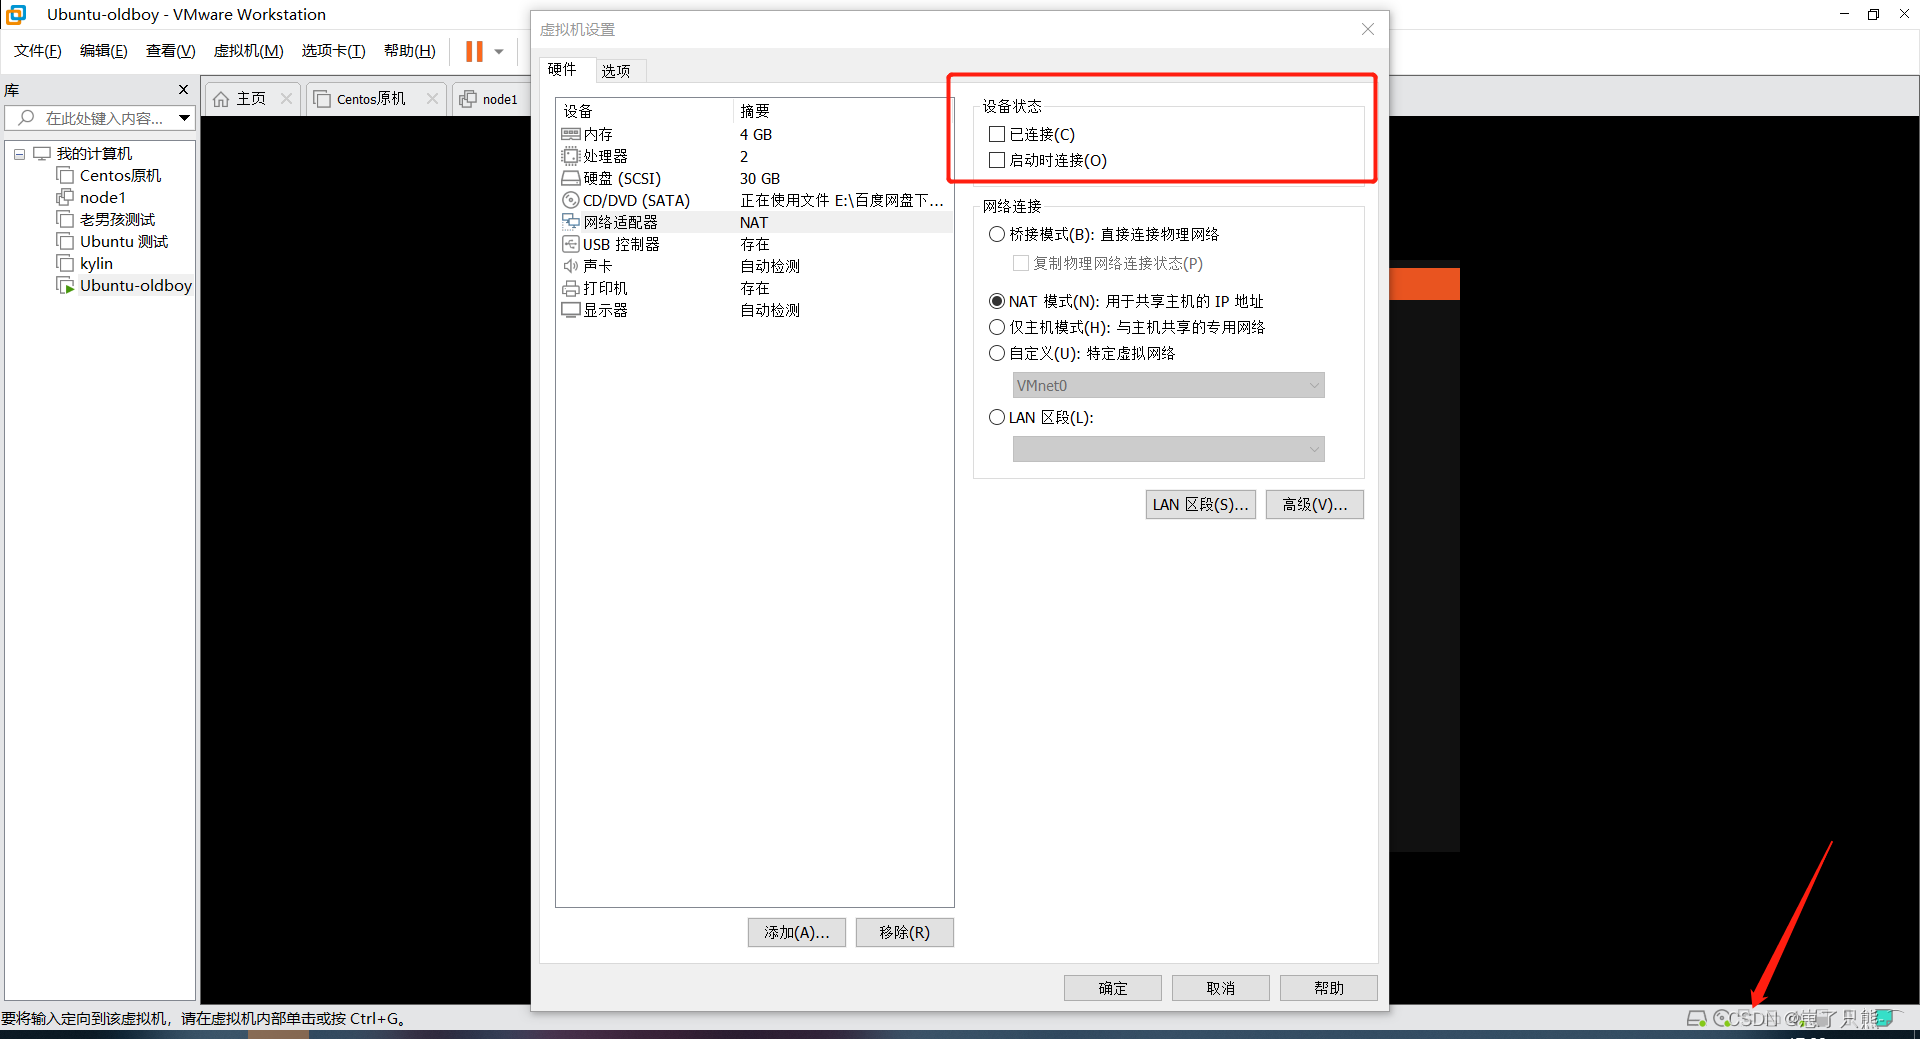Select 仅主机模式(H) radio button
The height and width of the screenshot is (1039, 1920).
pyautogui.click(x=996, y=327)
